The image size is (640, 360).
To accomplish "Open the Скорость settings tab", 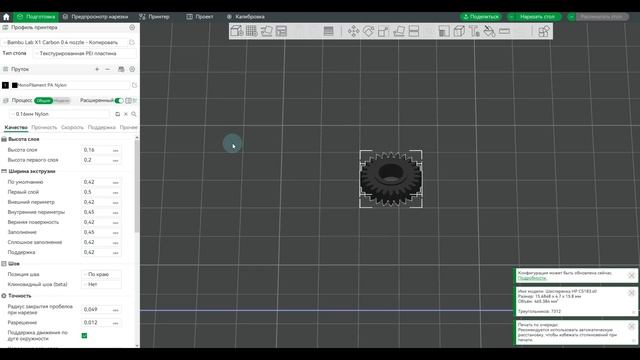I will pyautogui.click(x=72, y=127).
